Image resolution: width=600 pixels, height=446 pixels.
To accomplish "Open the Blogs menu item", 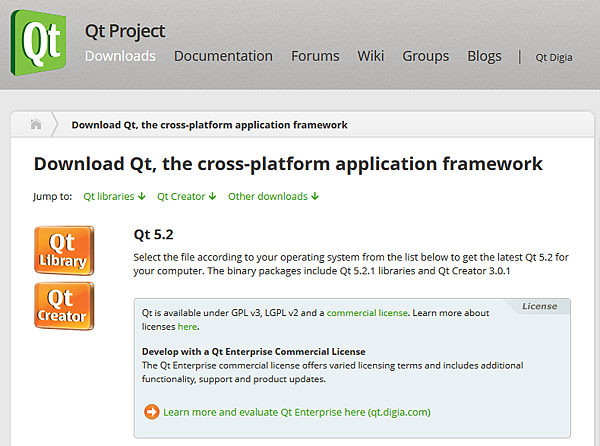I will 484,57.
